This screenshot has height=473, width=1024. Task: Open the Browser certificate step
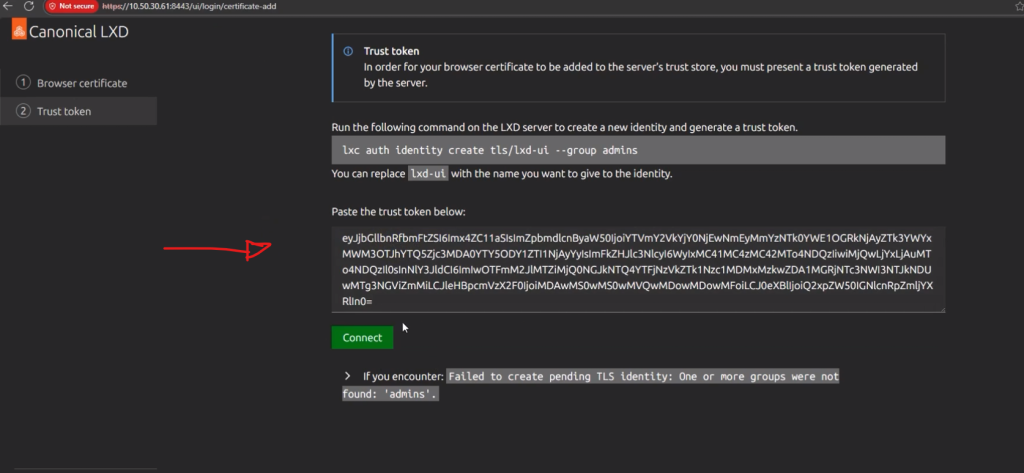82,83
